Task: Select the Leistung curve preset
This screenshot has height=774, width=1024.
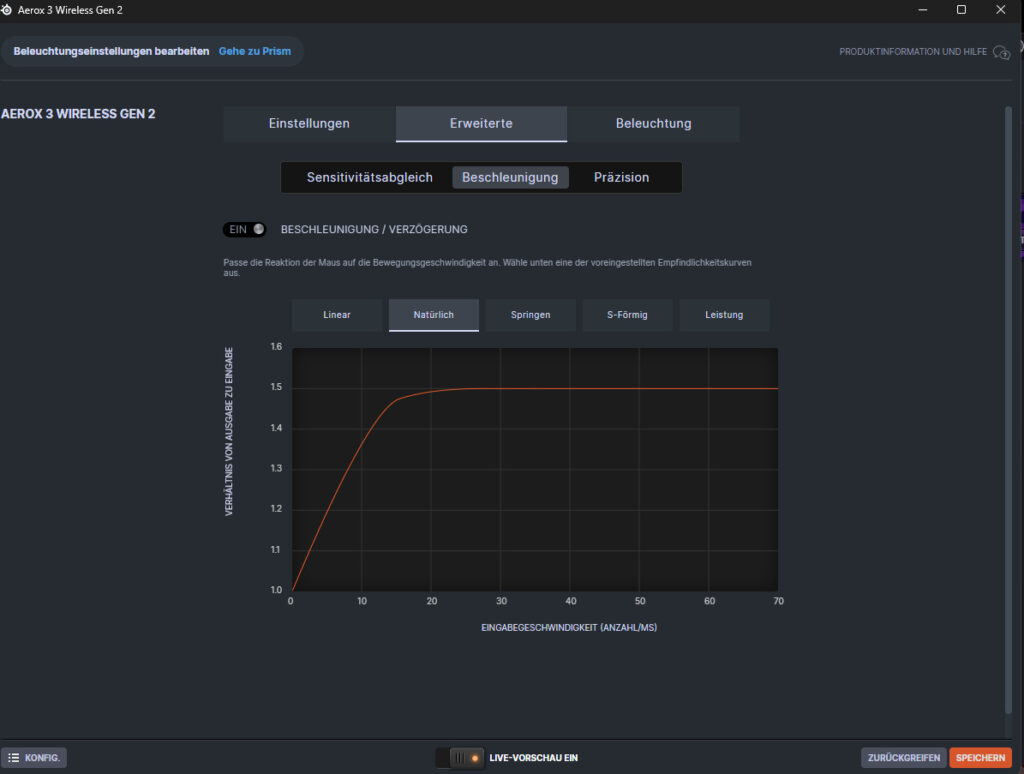Action: 724,315
